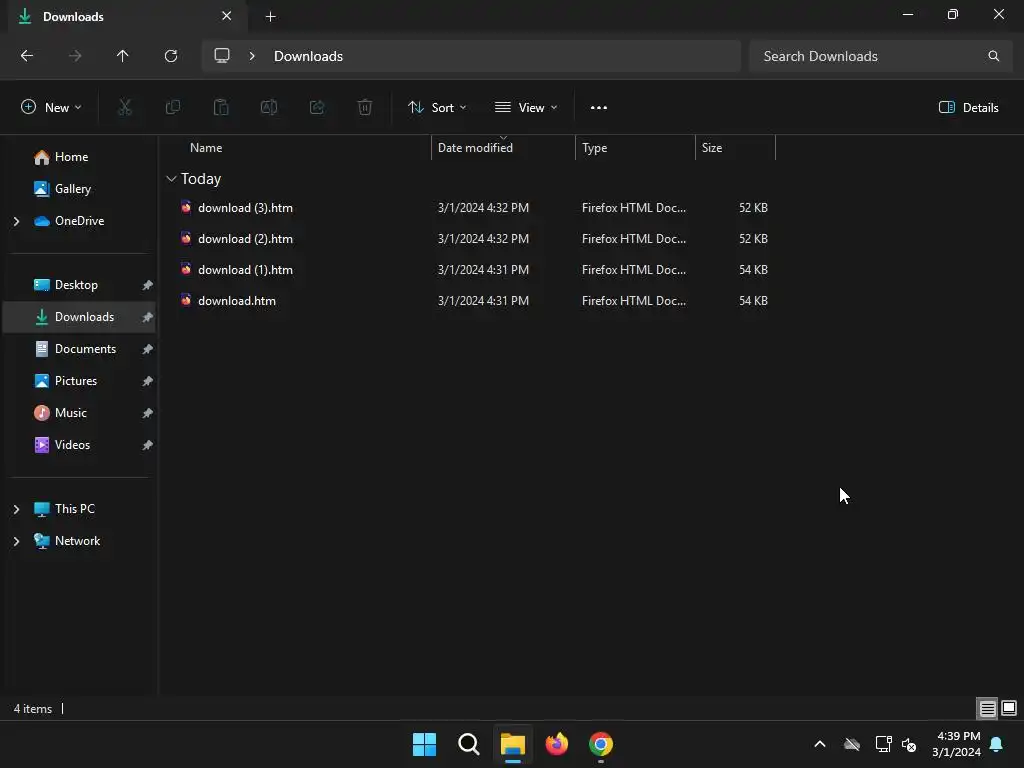Click the Search Downloads field

880,56
